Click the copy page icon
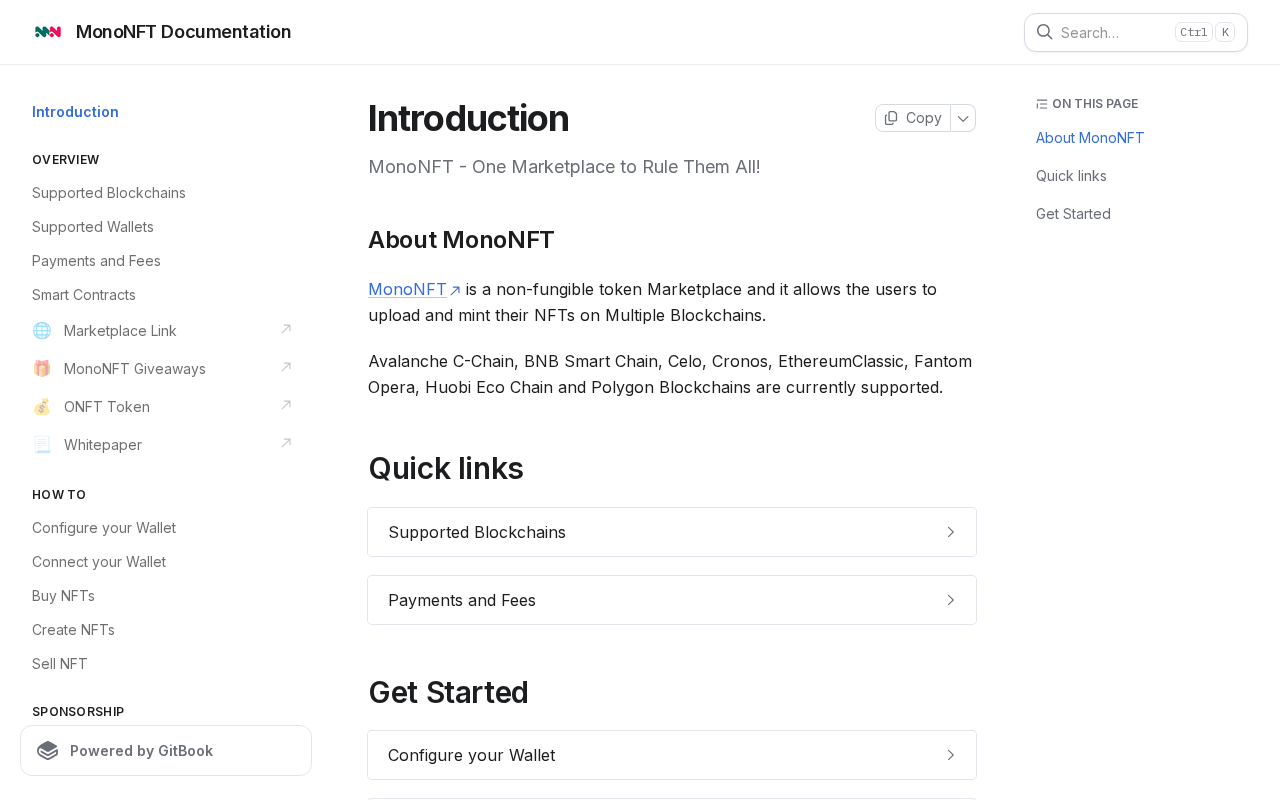Screen dimensions: 1280x800 pyautogui.click(x=891, y=118)
